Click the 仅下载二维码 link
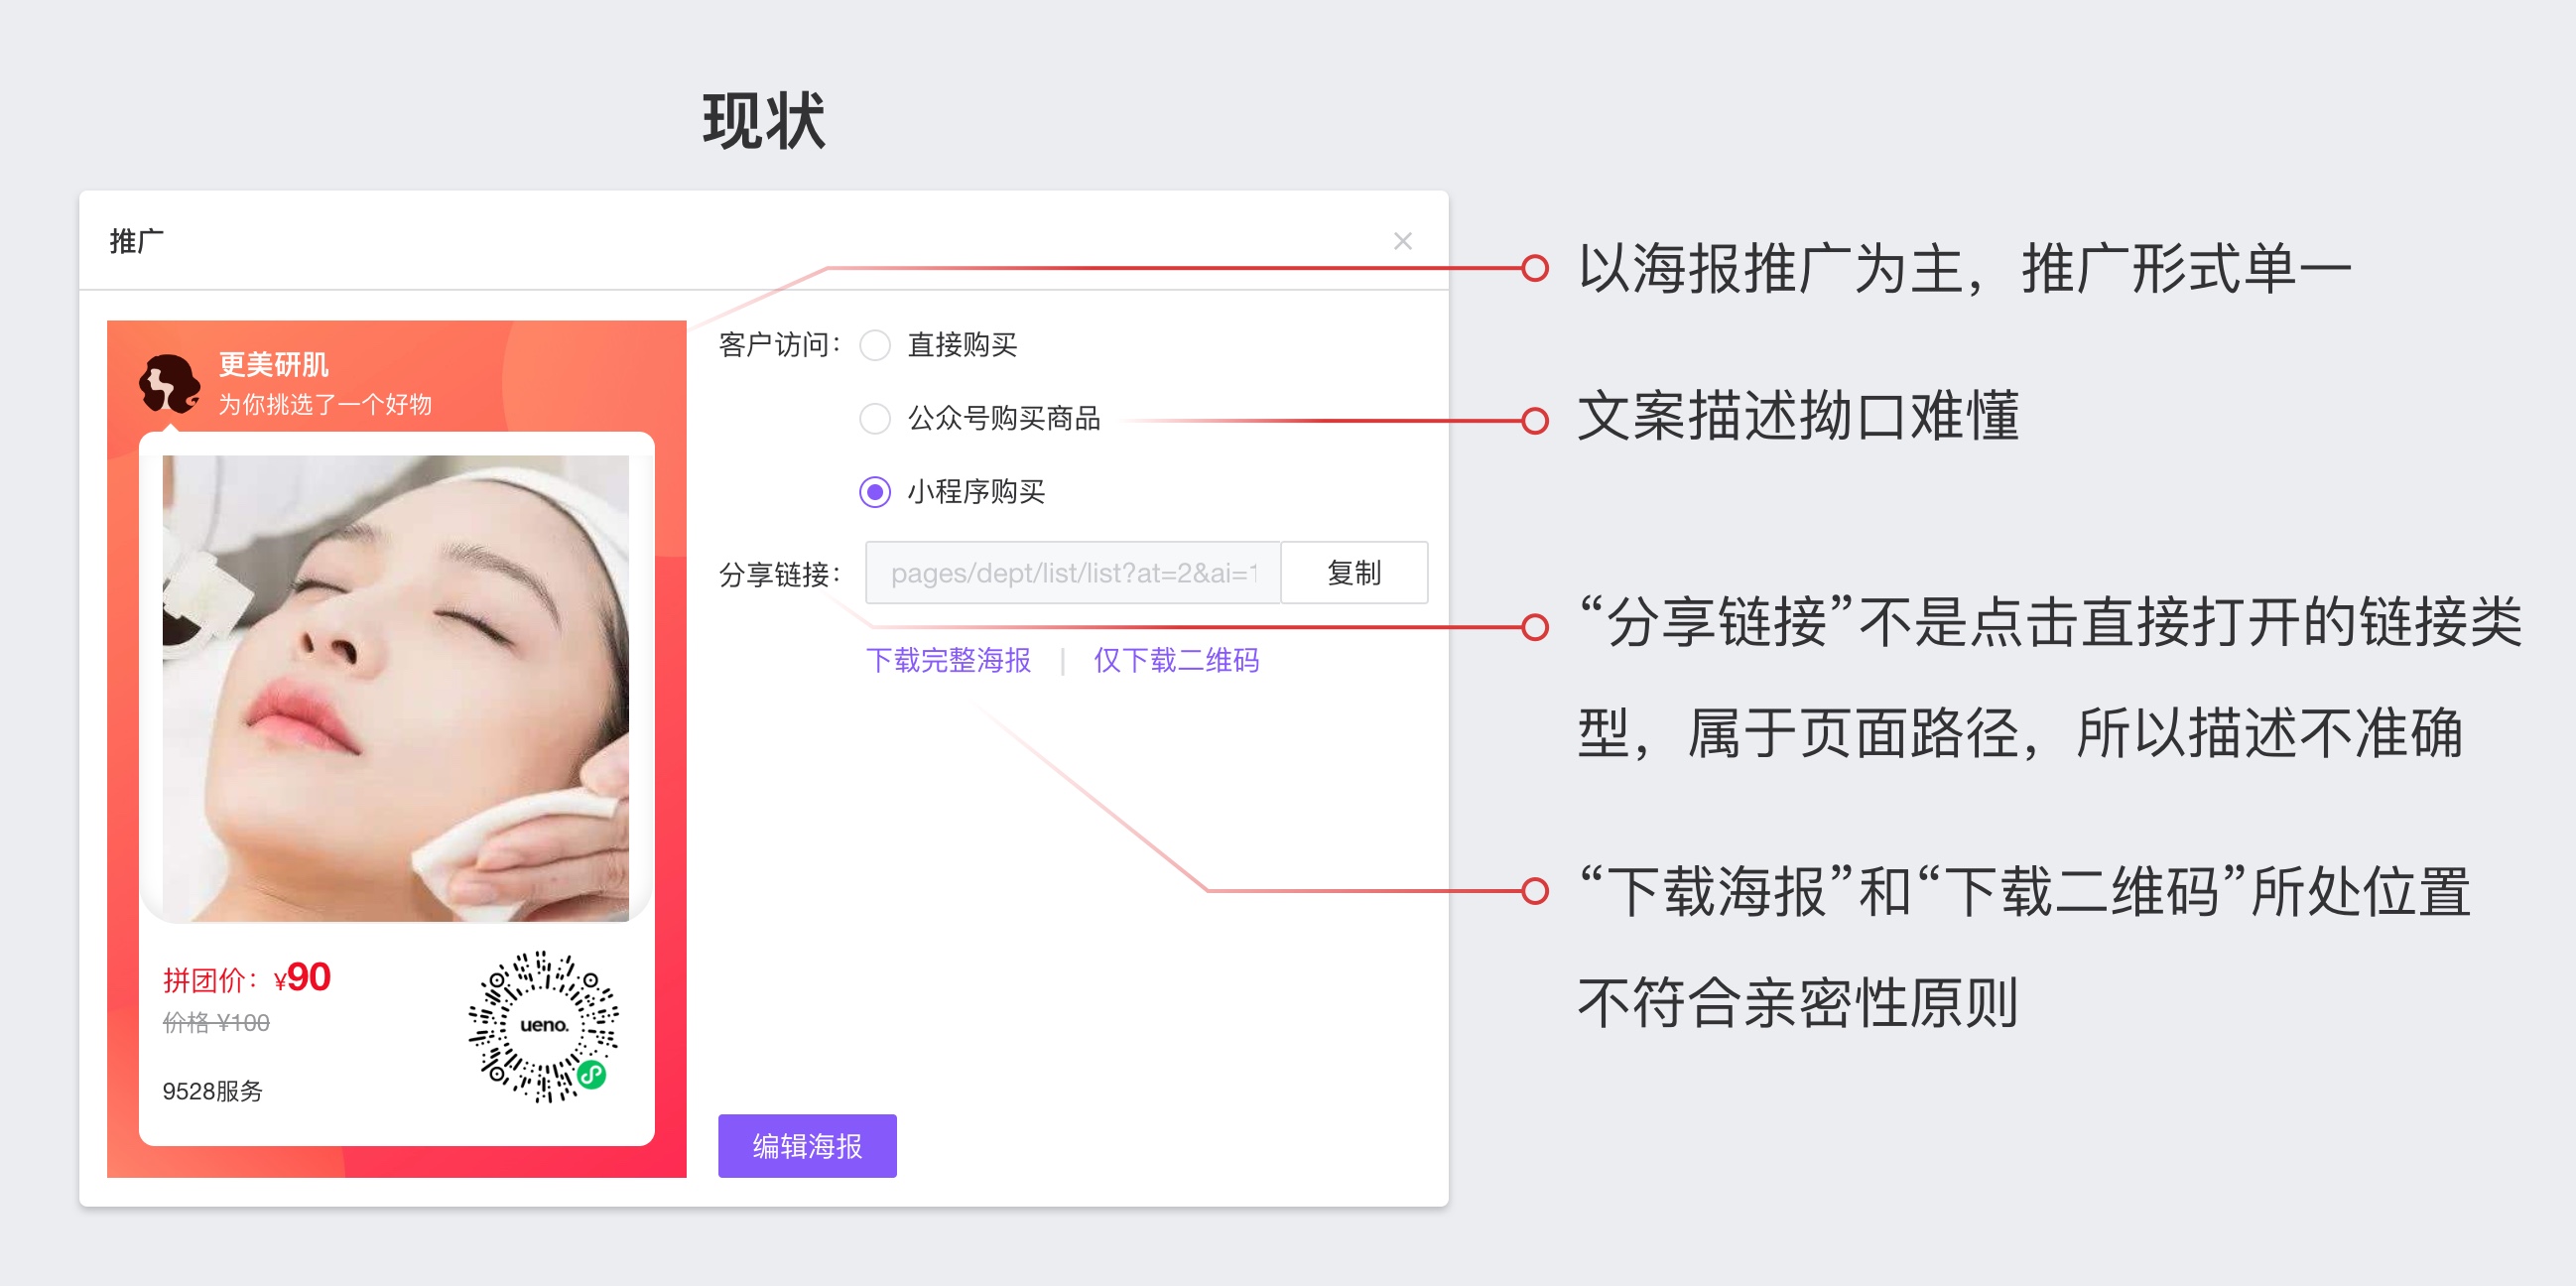The image size is (2576, 1286). pyautogui.click(x=1176, y=660)
